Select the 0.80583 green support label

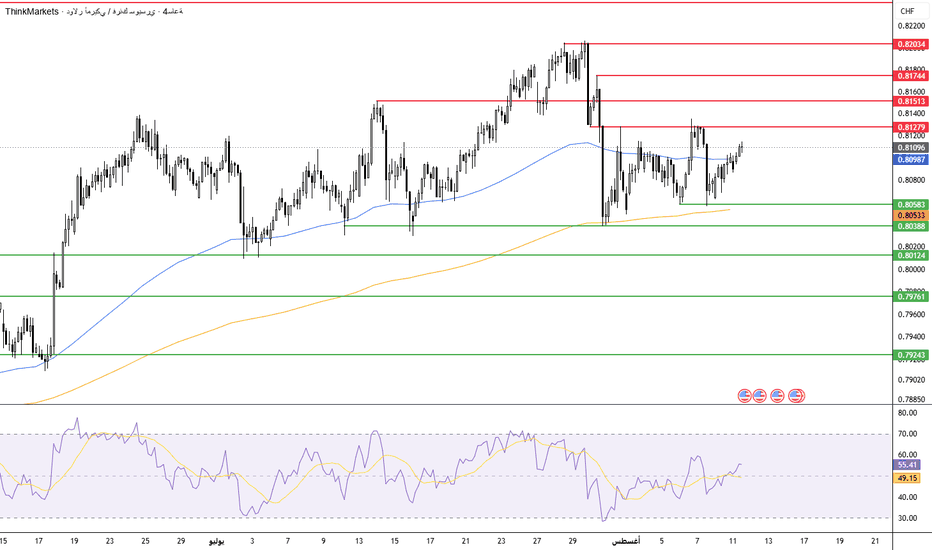tap(911, 205)
